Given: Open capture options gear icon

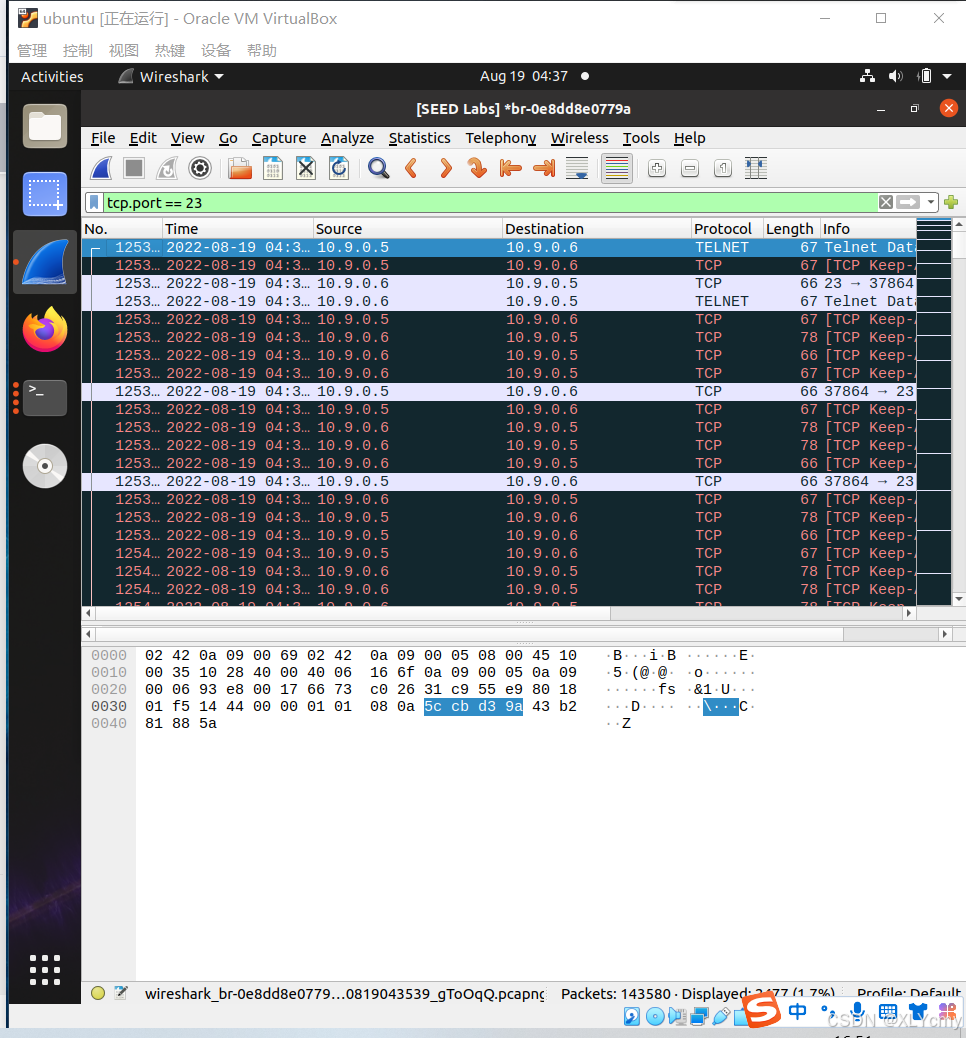Looking at the screenshot, I should pyautogui.click(x=200, y=168).
